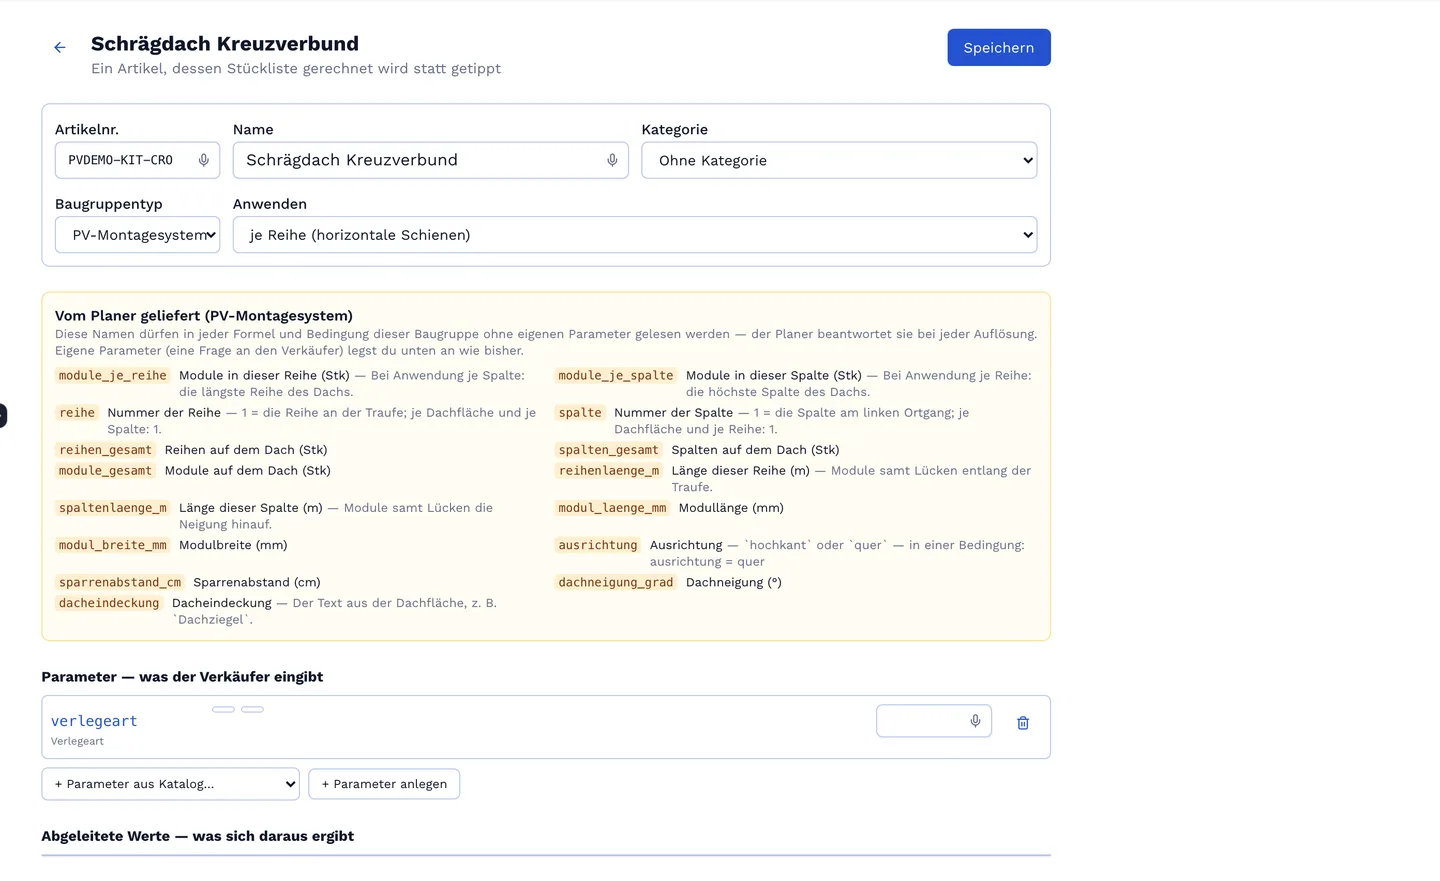
Task: Select the spalten_gesamt variable chip
Action: [609, 450]
